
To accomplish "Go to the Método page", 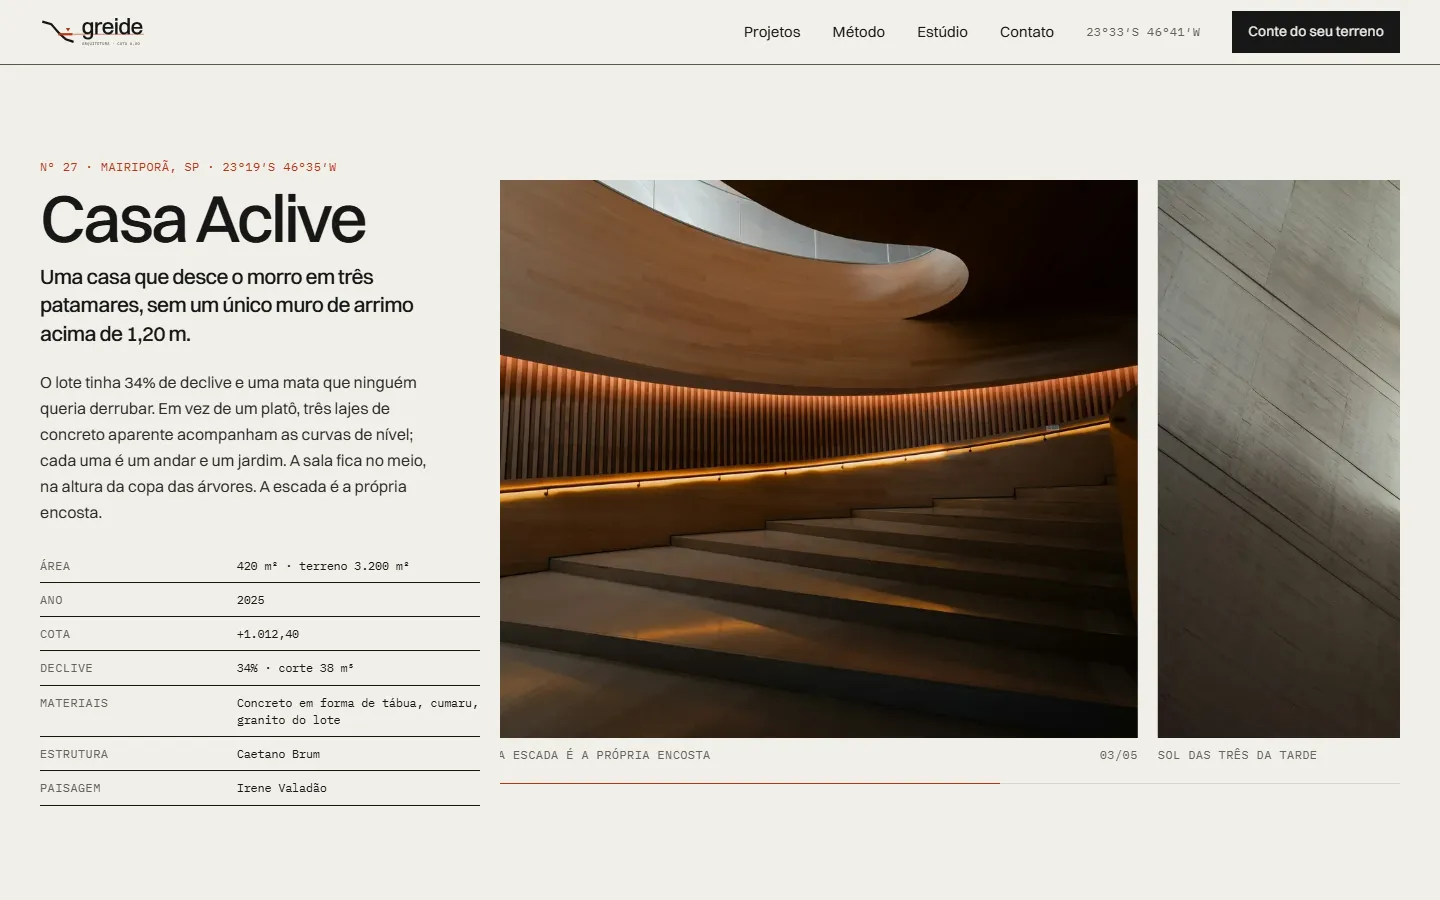I will pyautogui.click(x=858, y=32).
